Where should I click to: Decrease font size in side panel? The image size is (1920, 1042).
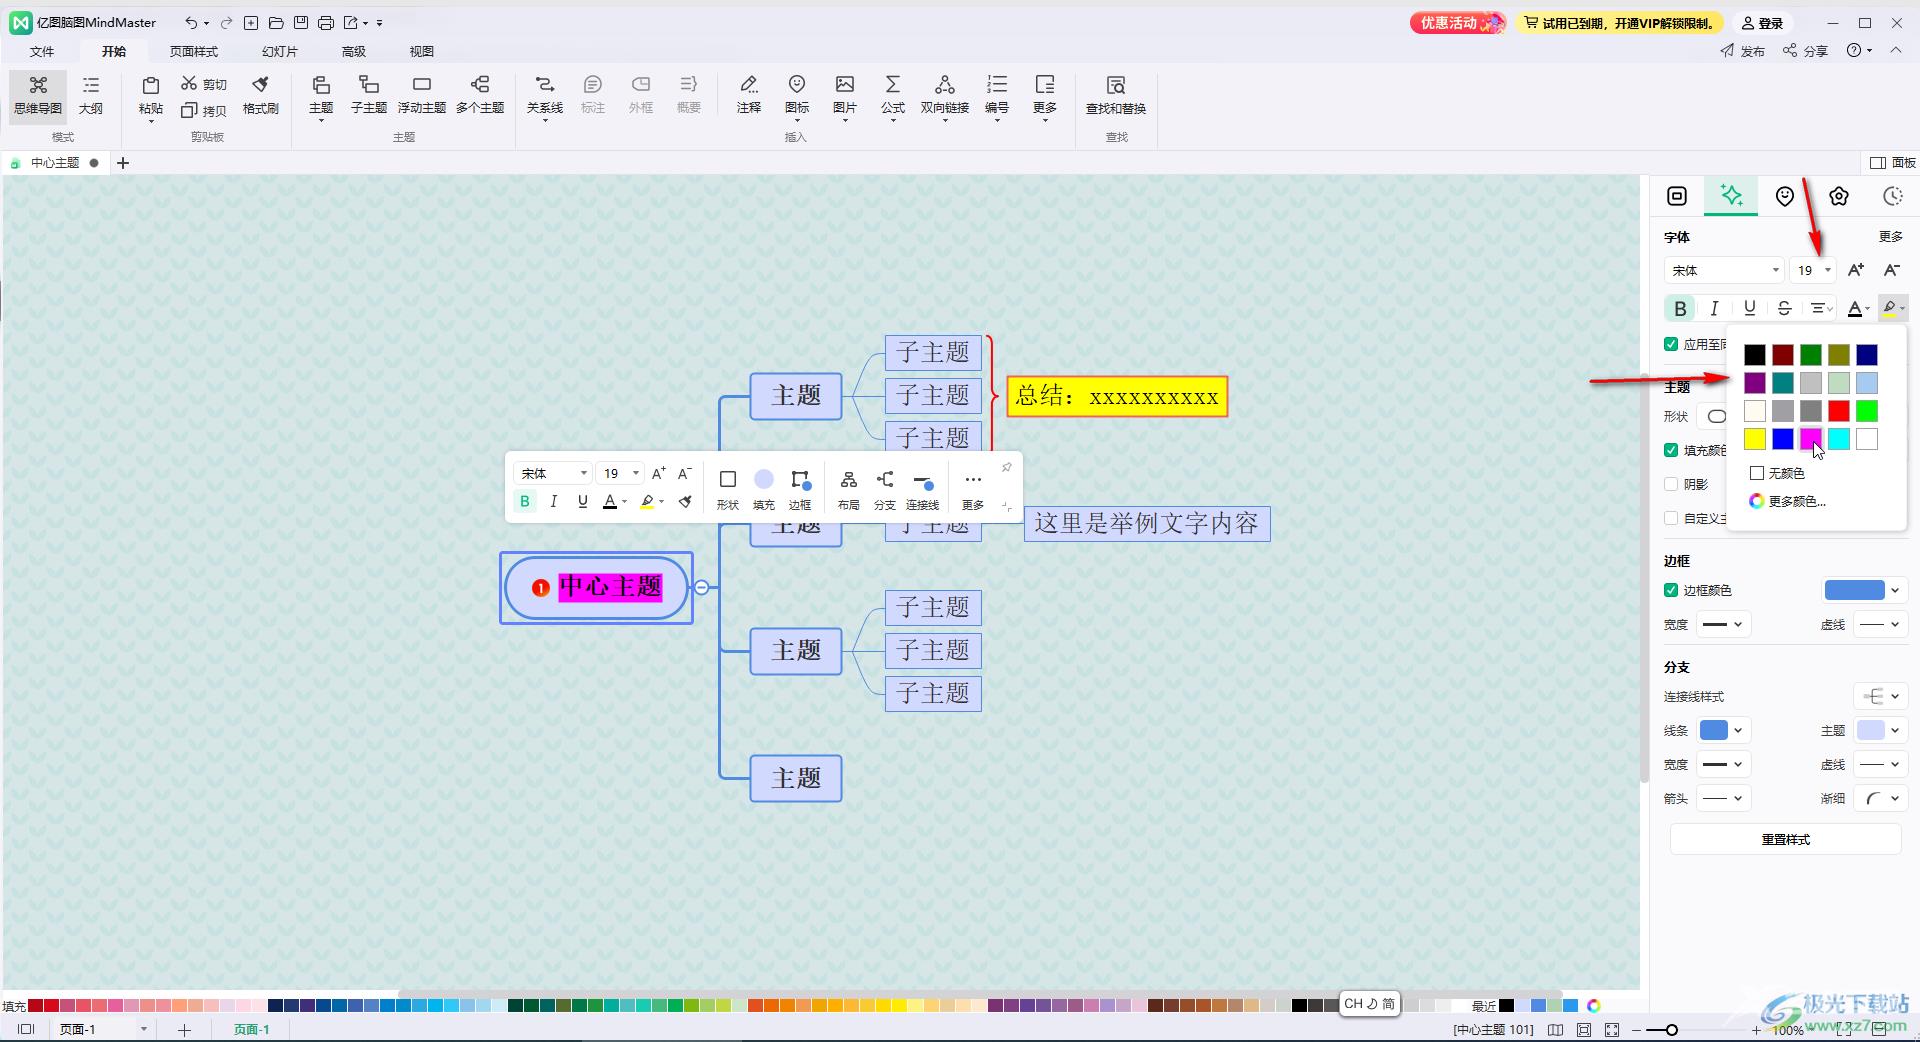[x=1892, y=270]
